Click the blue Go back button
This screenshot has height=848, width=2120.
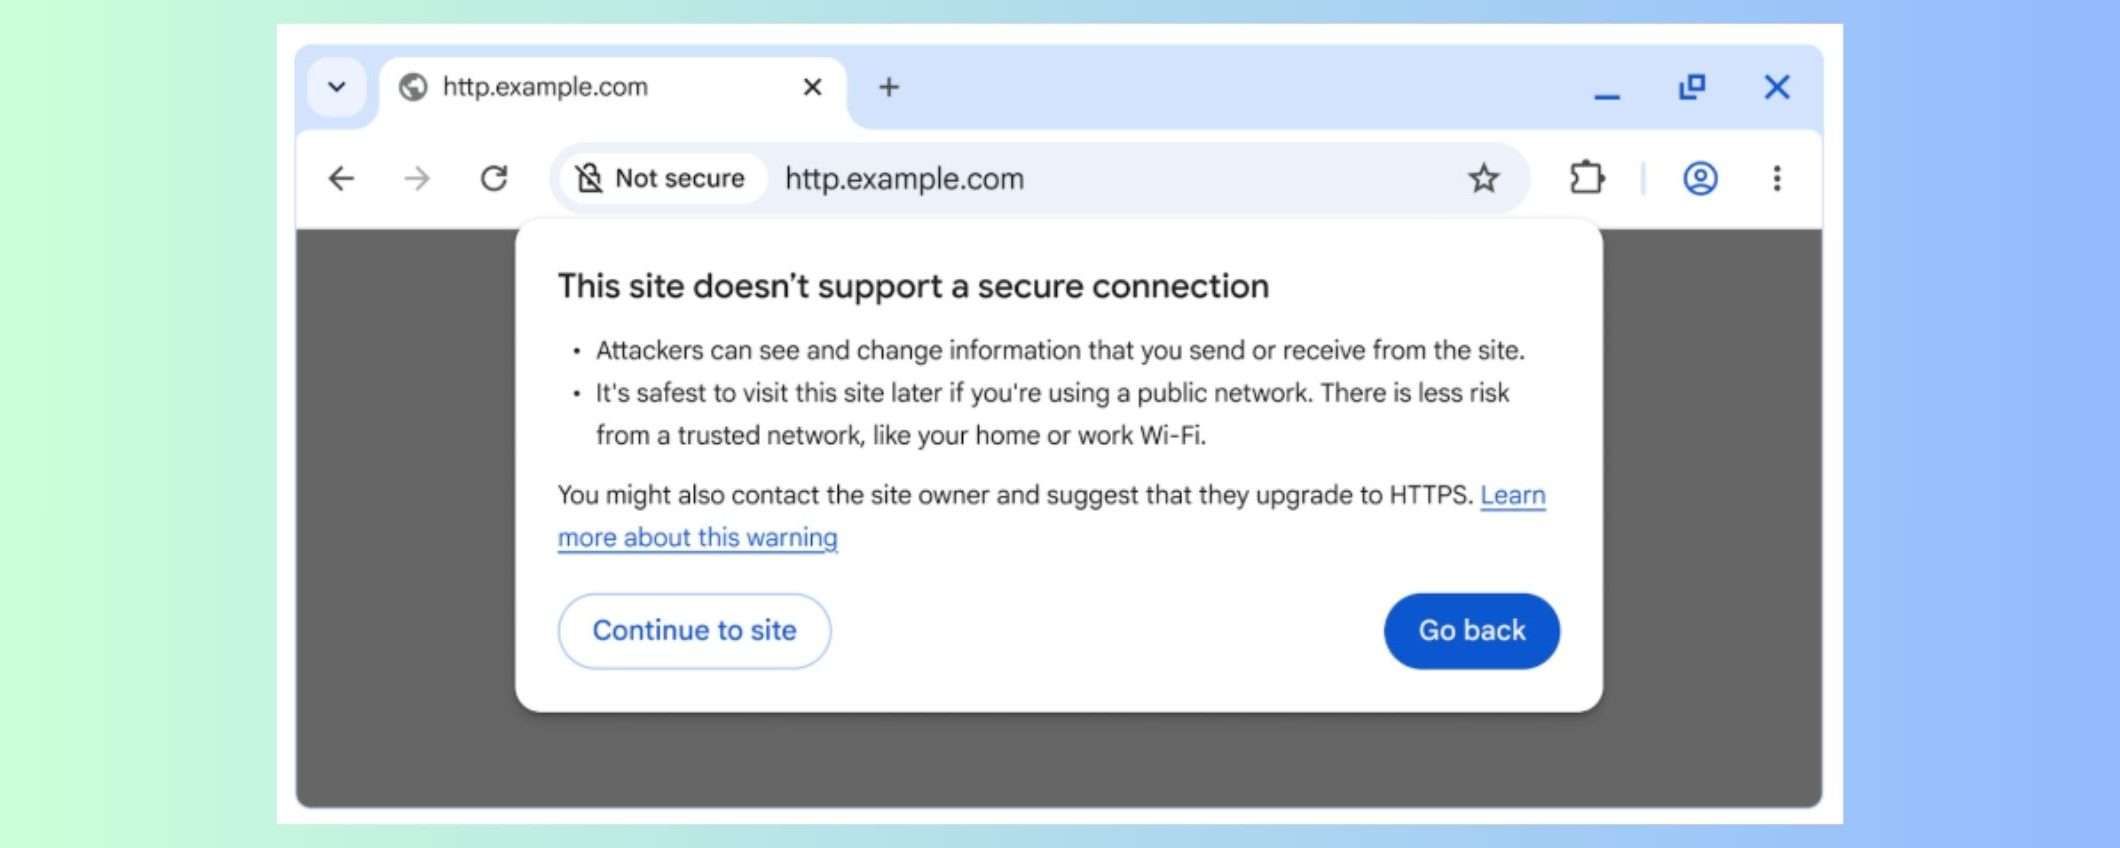pyautogui.click(x=1471, y=630)
